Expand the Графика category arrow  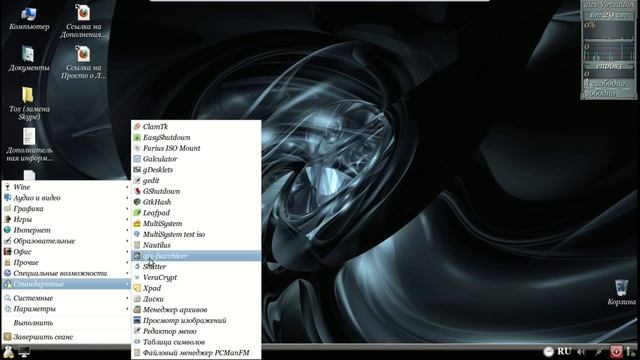[127, 209]
